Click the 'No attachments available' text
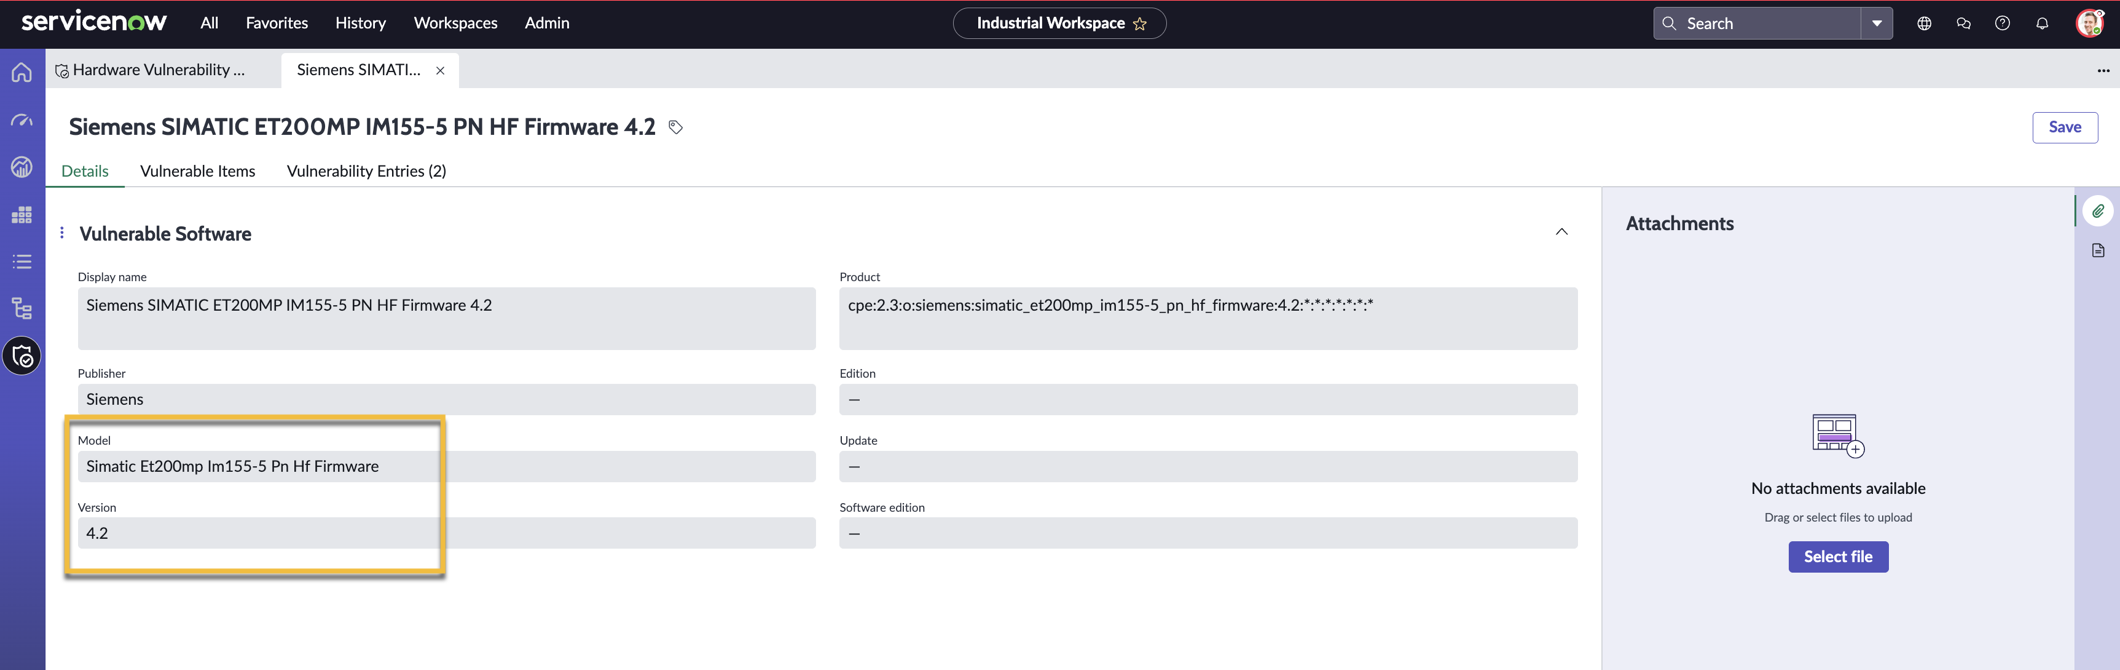Viewport: 2120px width, 670px height. [1838, 488]
